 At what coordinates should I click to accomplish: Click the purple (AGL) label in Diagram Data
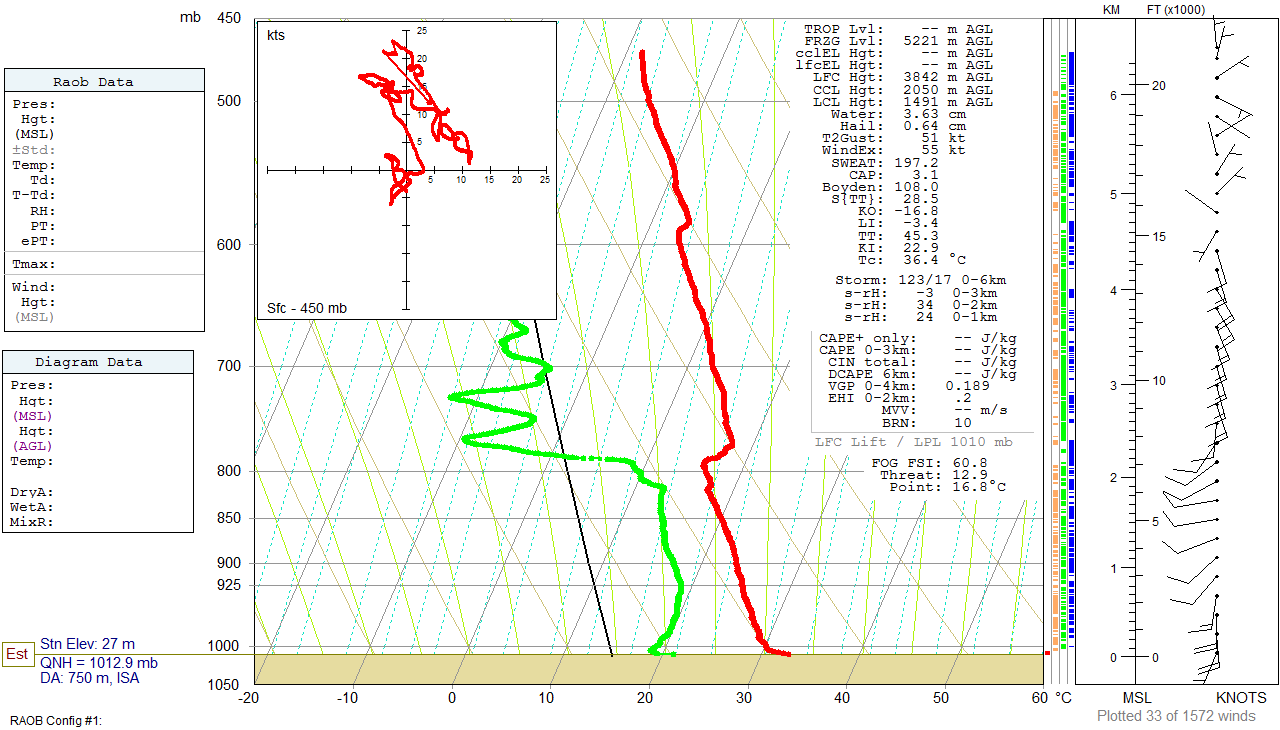[x=32, y=446]
